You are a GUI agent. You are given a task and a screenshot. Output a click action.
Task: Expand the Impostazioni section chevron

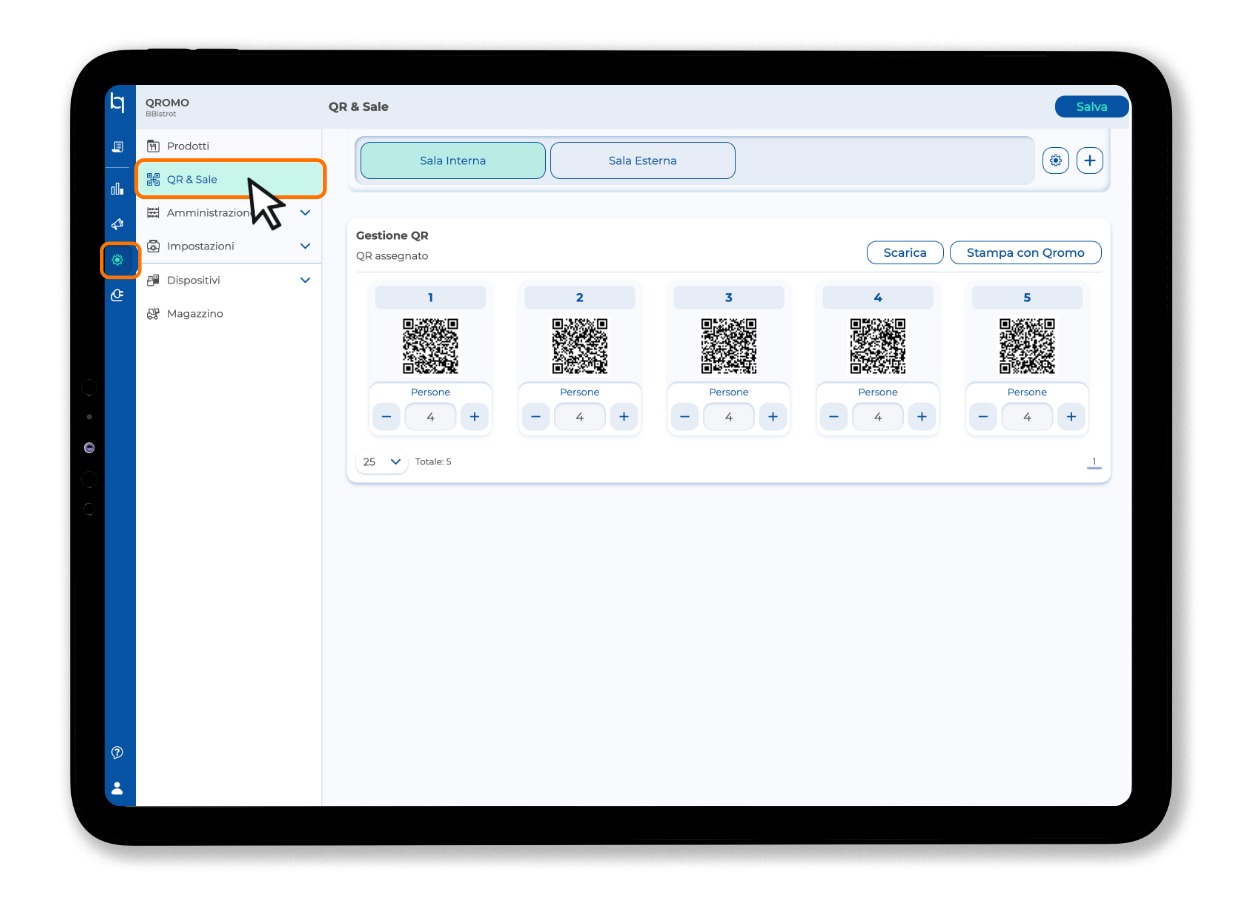pos(305,246)
